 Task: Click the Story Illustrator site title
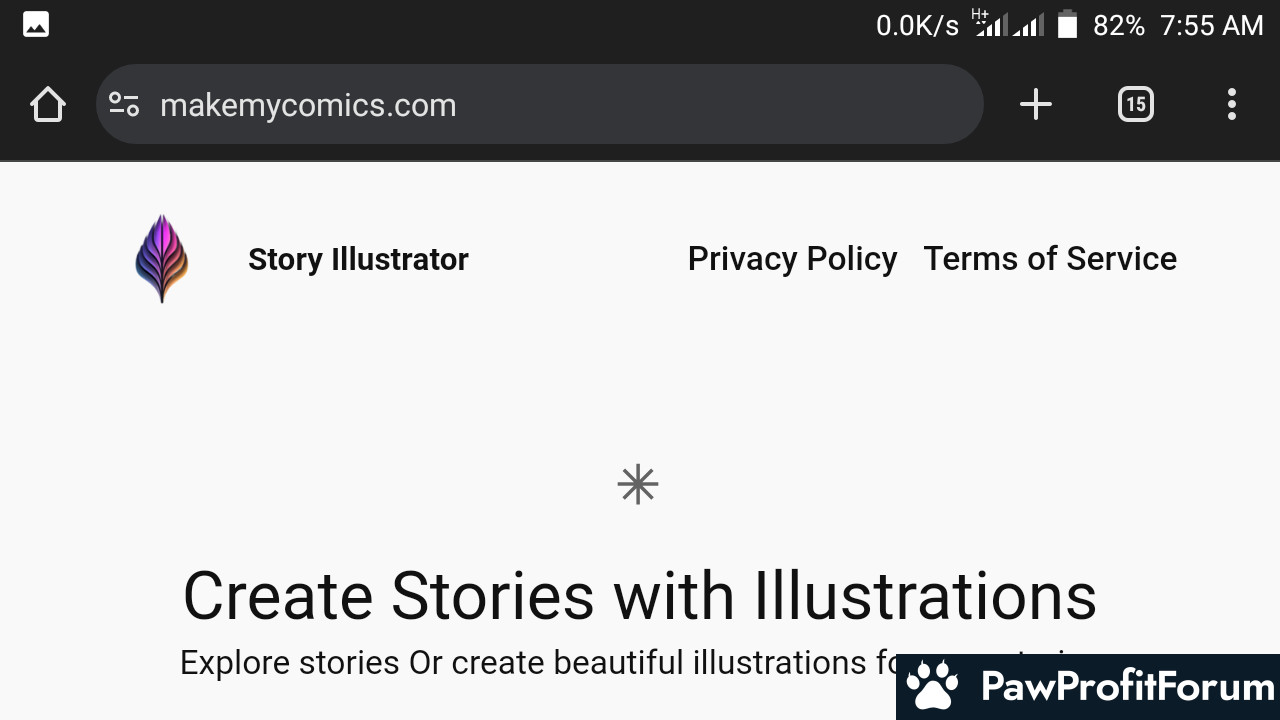pos(358,260)
